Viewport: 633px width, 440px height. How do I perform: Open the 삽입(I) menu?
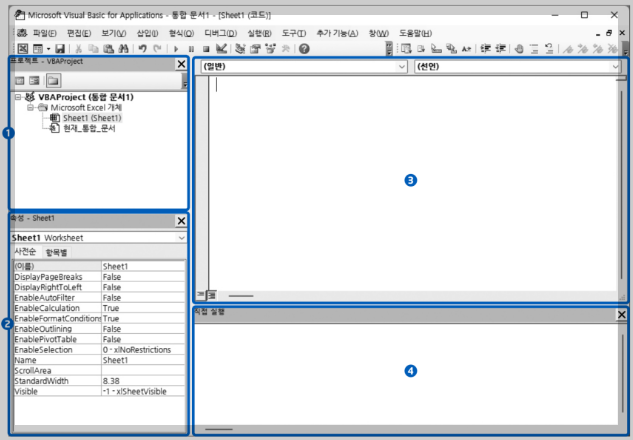point(148,33)
